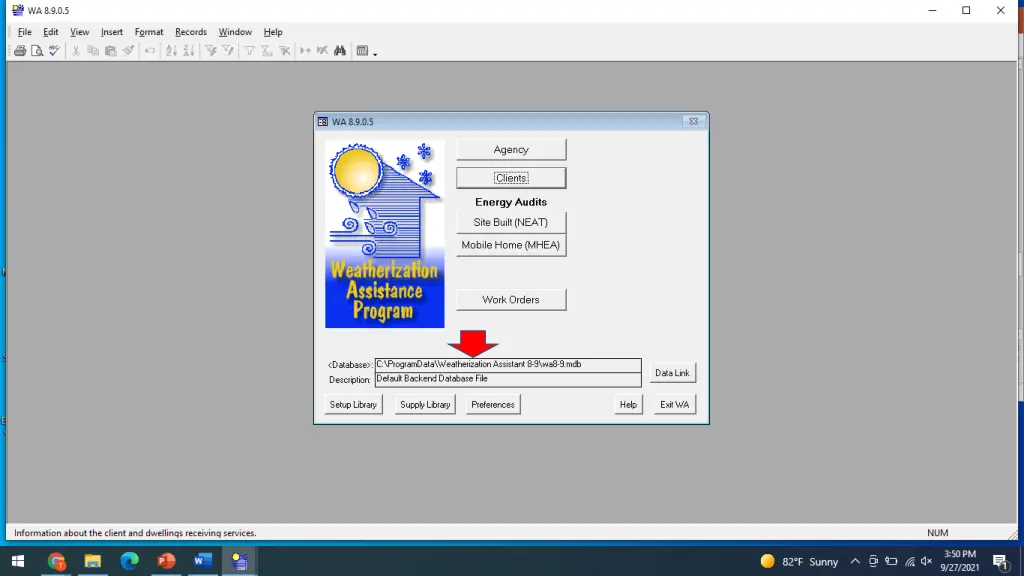
Task: Open the File menu
Action: point(25,31)
